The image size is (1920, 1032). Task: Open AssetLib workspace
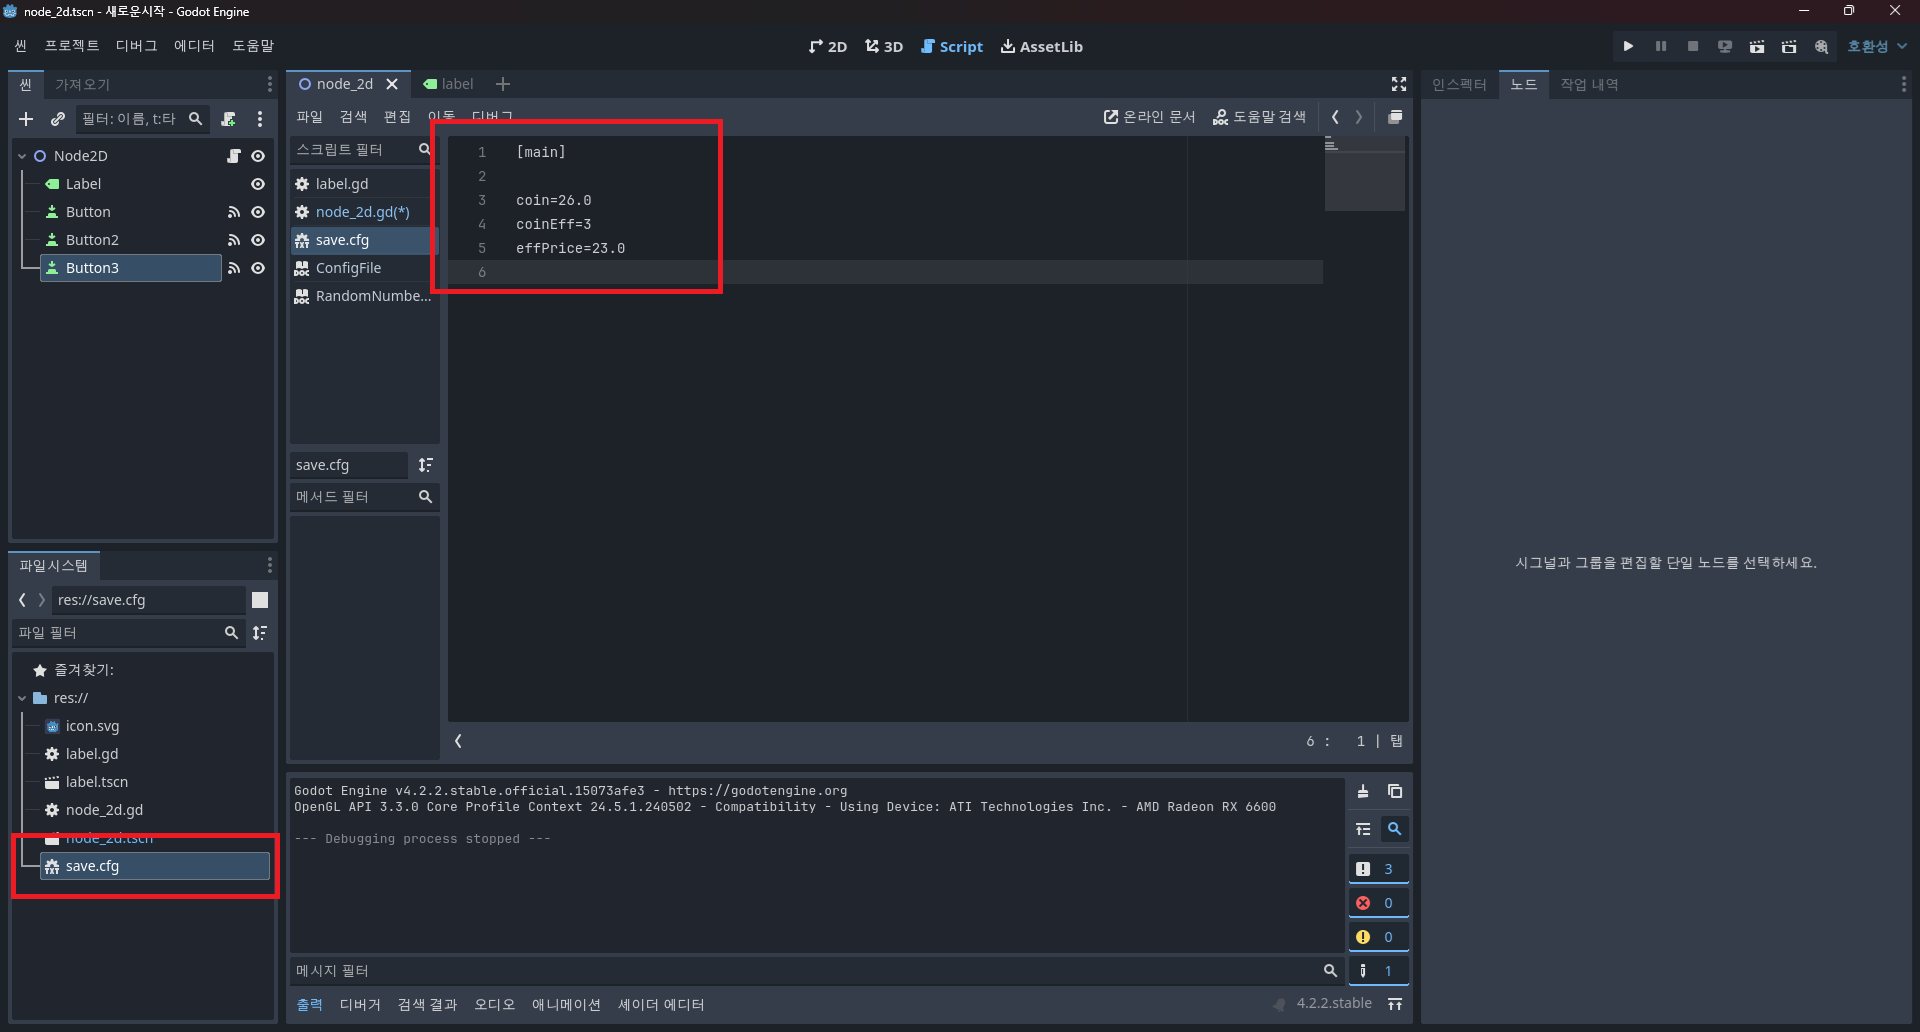(1041, 46)
